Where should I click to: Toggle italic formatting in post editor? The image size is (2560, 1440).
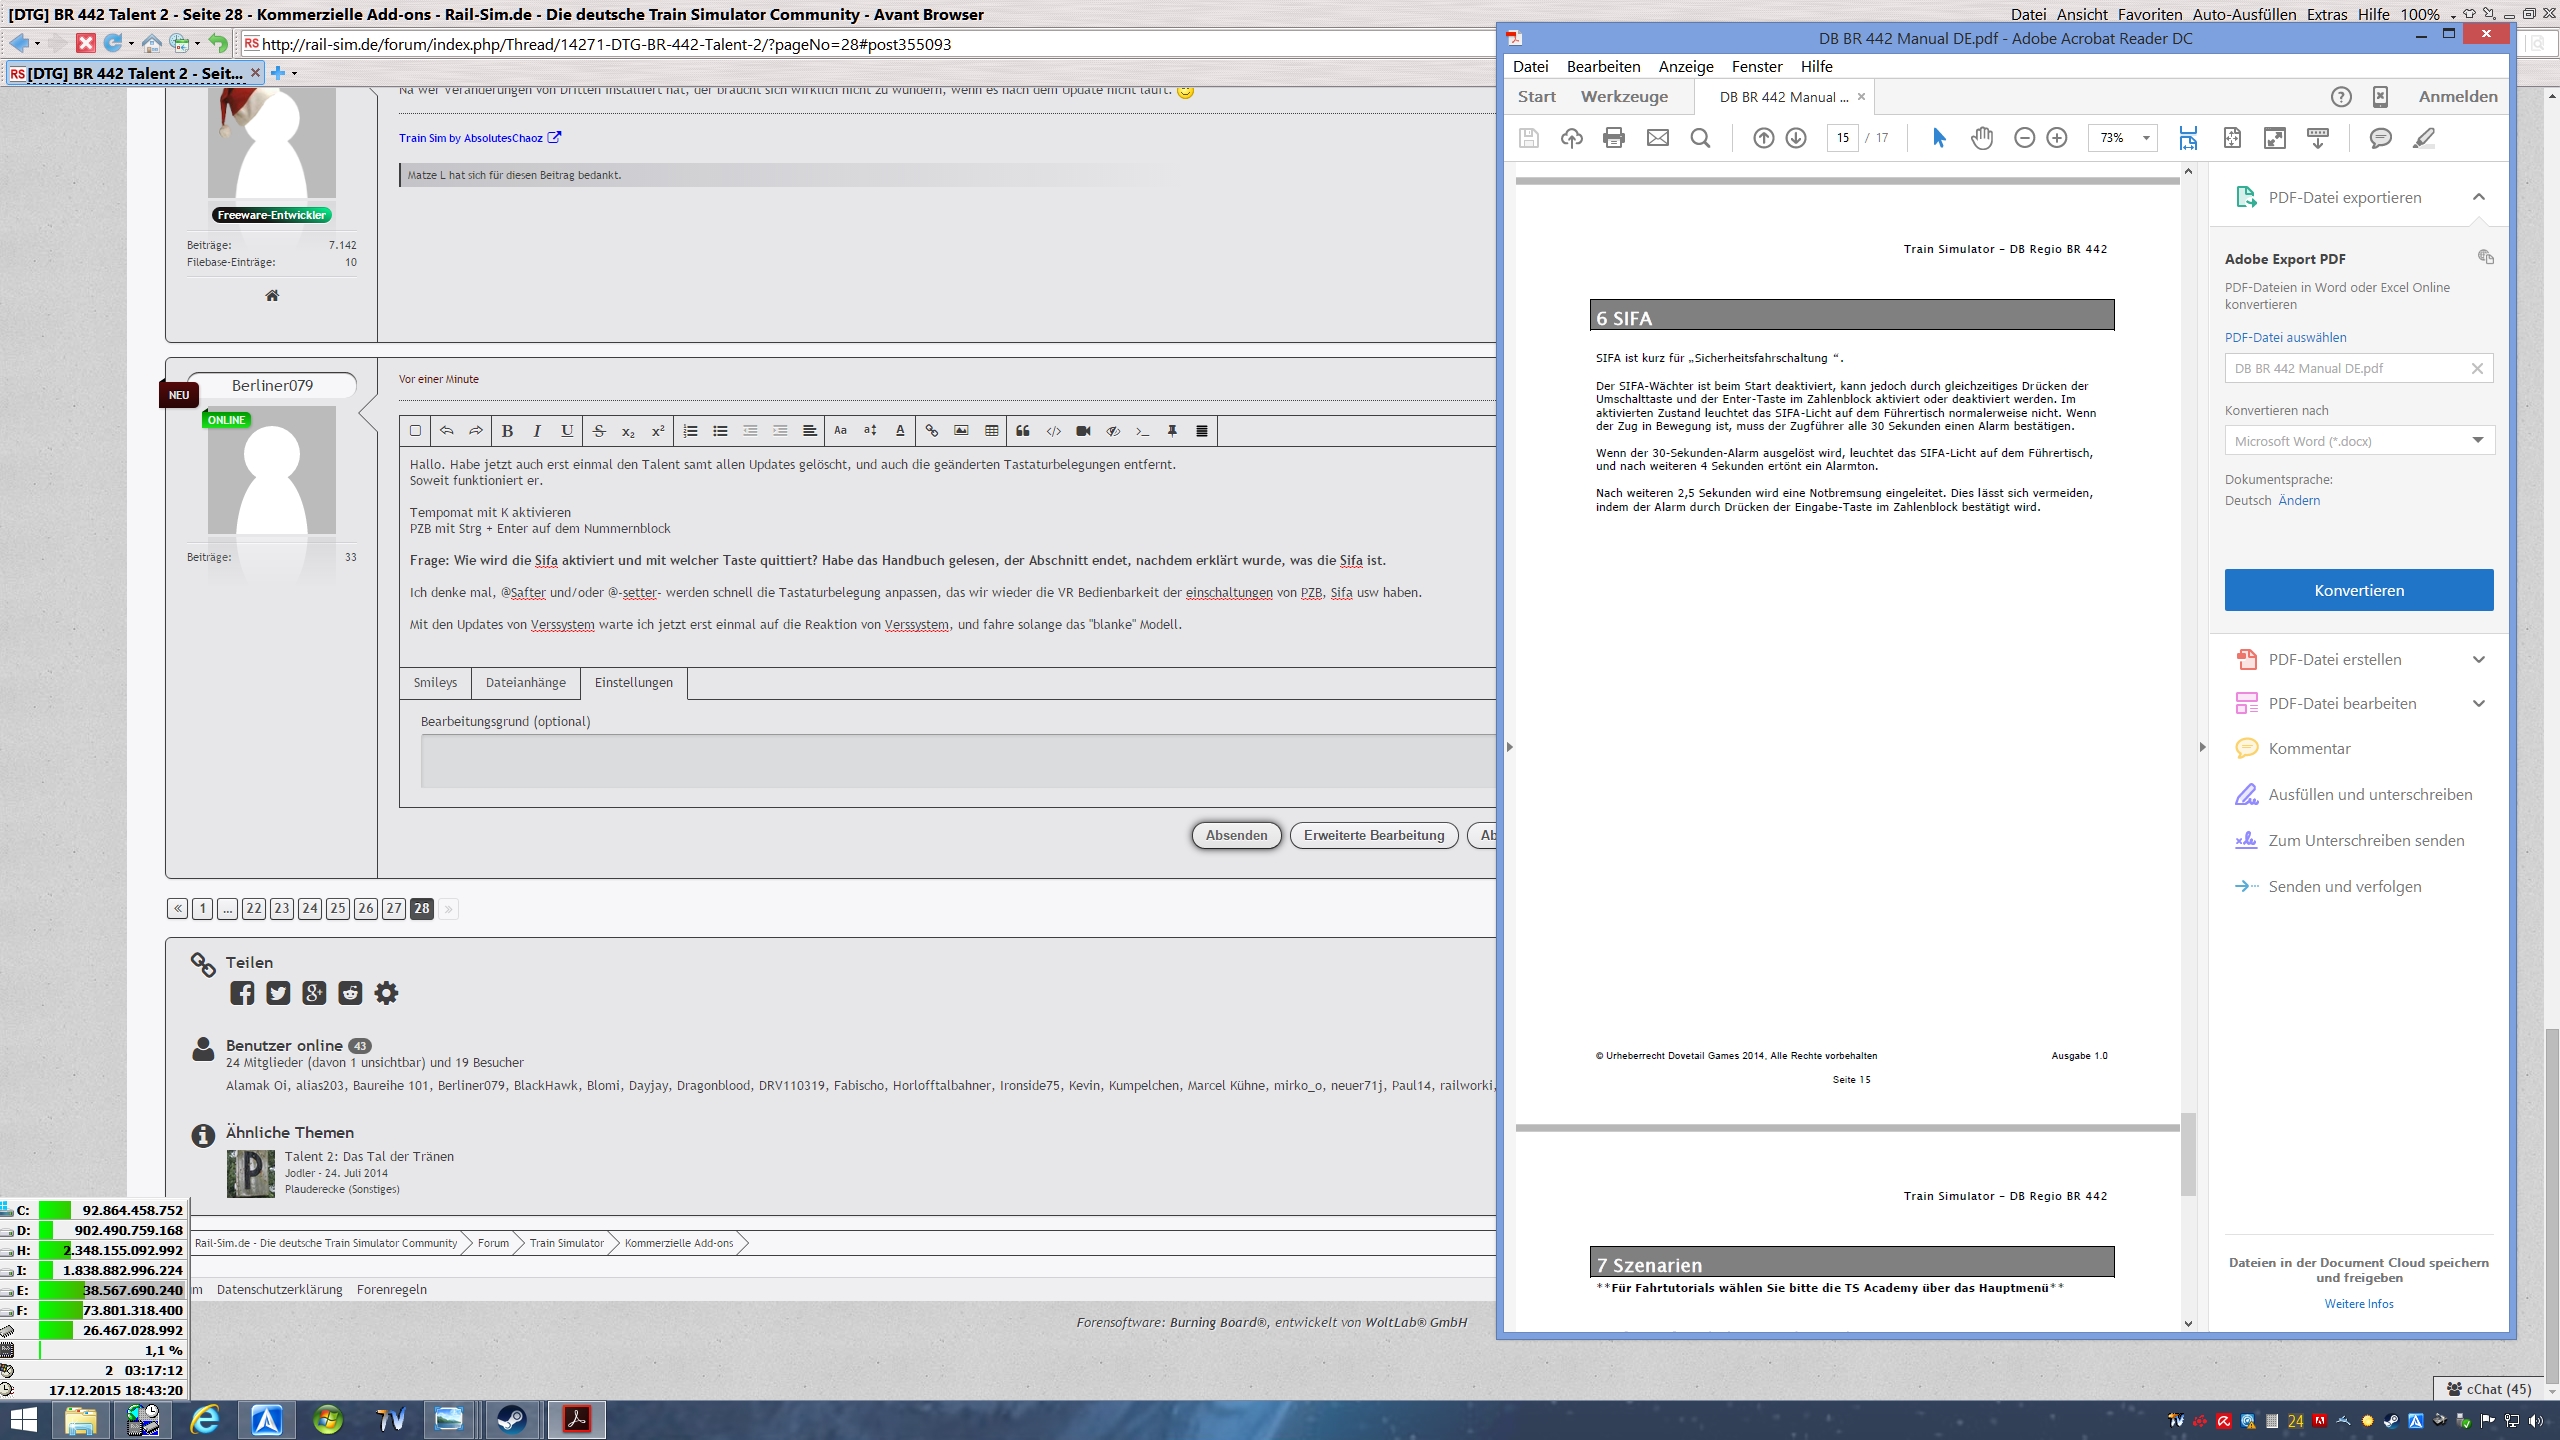[x=537, y=431]
